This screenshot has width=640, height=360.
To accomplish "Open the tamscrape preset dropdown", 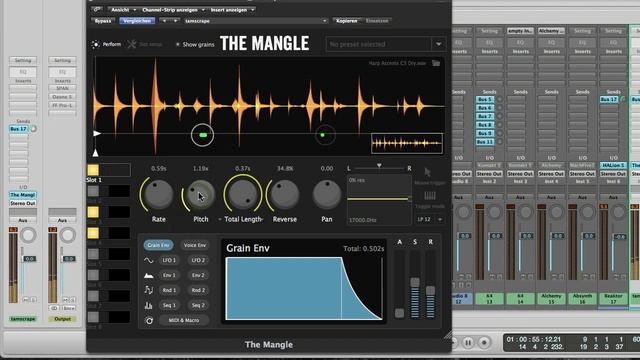I will coord(256,21).
